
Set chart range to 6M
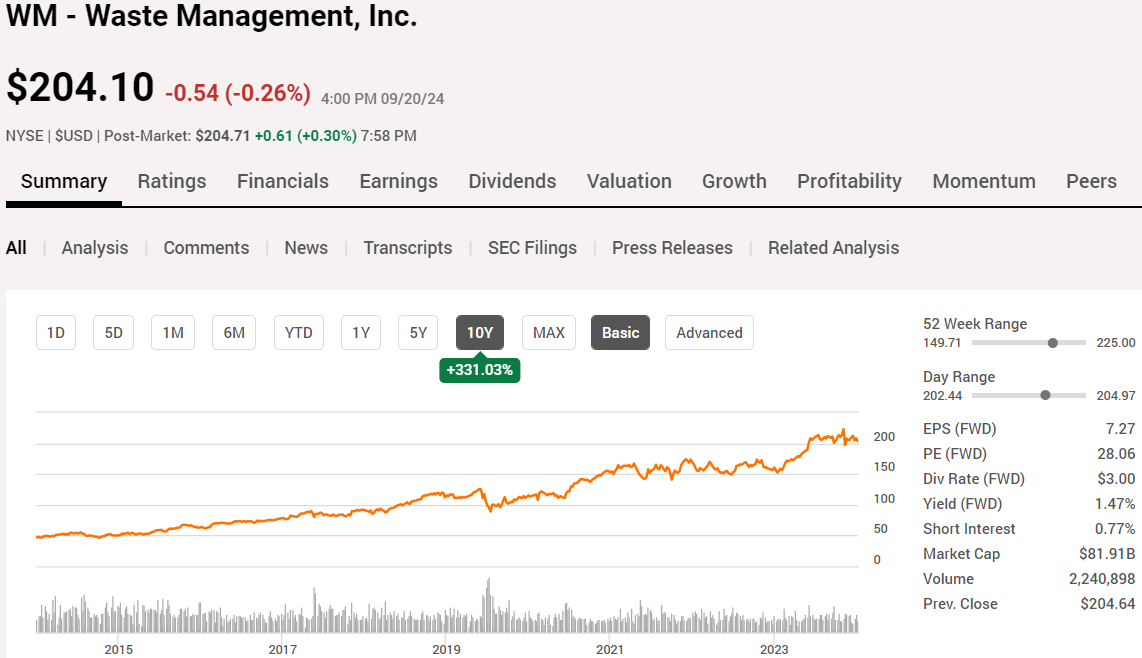(x=234, y=332)
